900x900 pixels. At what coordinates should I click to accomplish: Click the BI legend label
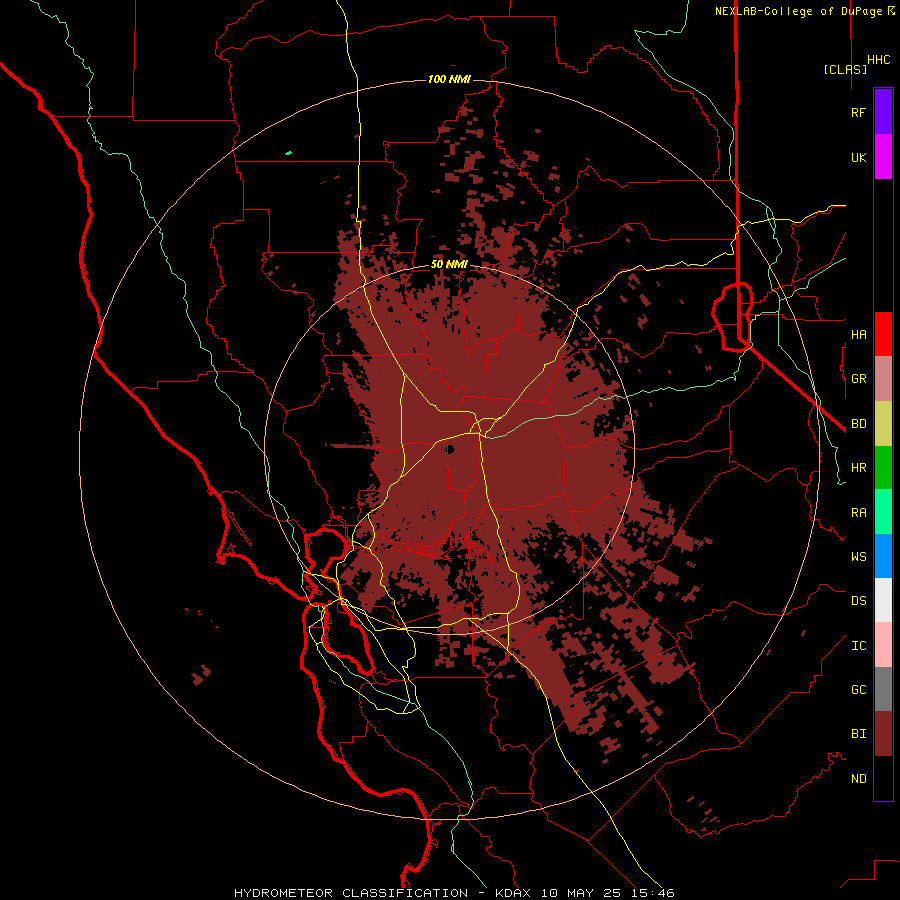point(858,734)
